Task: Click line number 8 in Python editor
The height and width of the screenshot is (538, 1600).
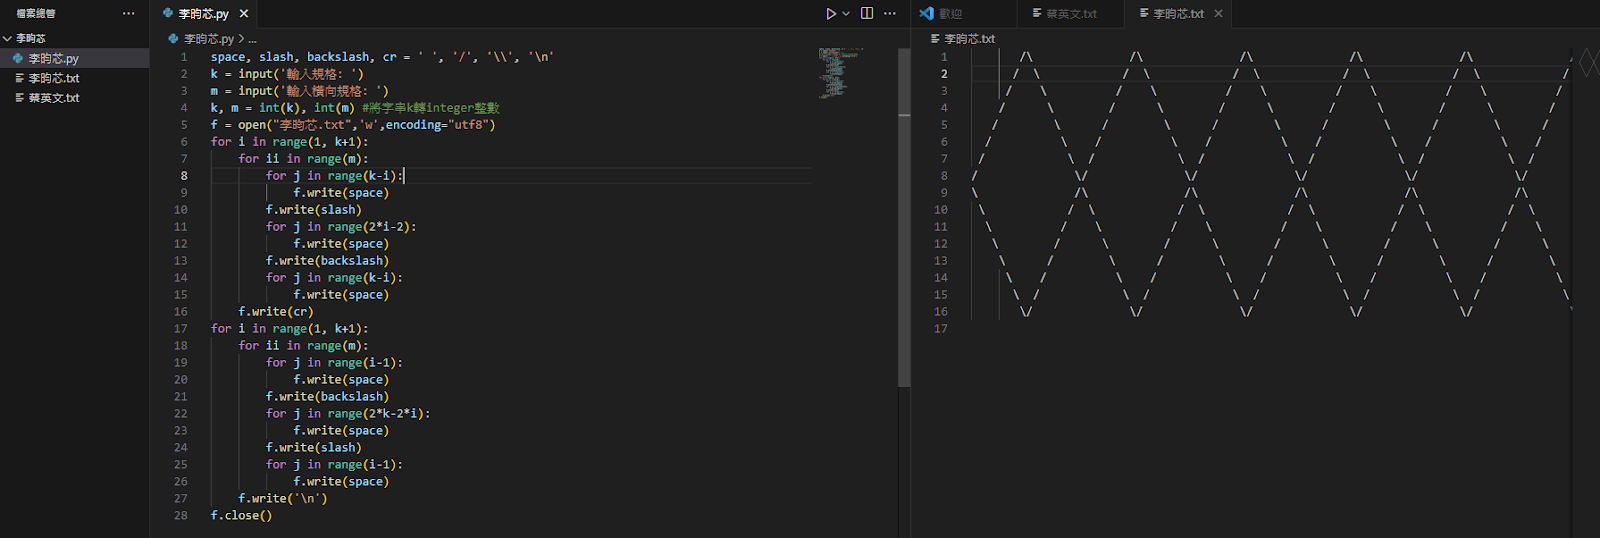Action: [184, 176]
